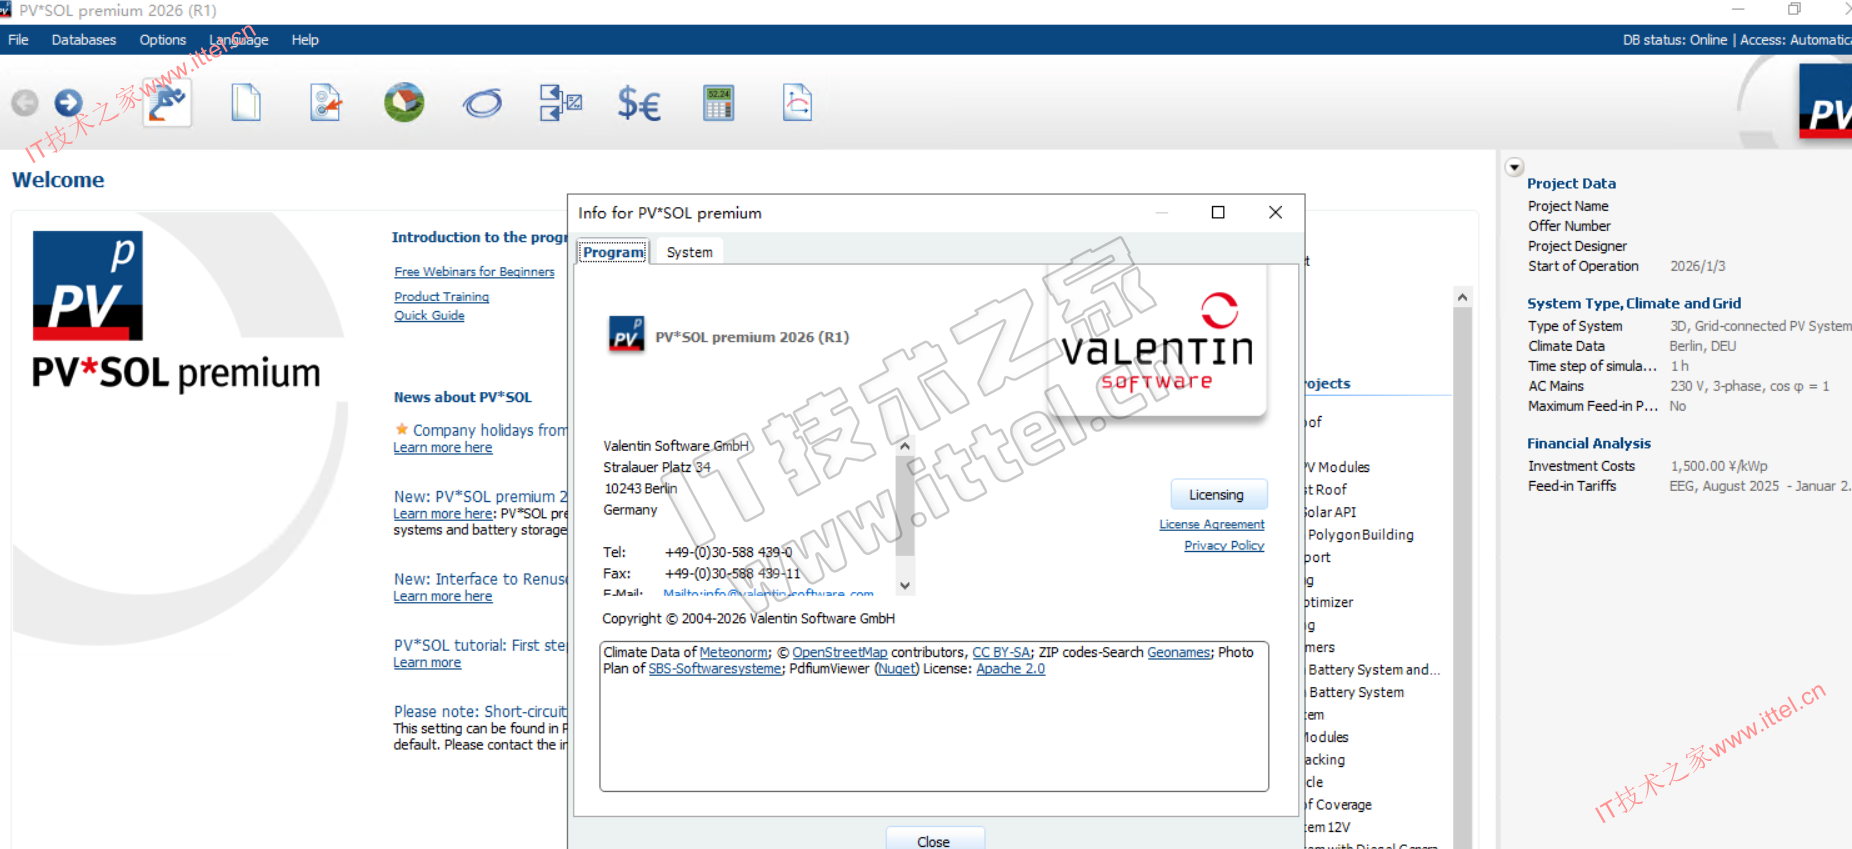1852x849 pixels.
Task: Collapse the Project Data side panel arrow
Action: pos(1515,167)
